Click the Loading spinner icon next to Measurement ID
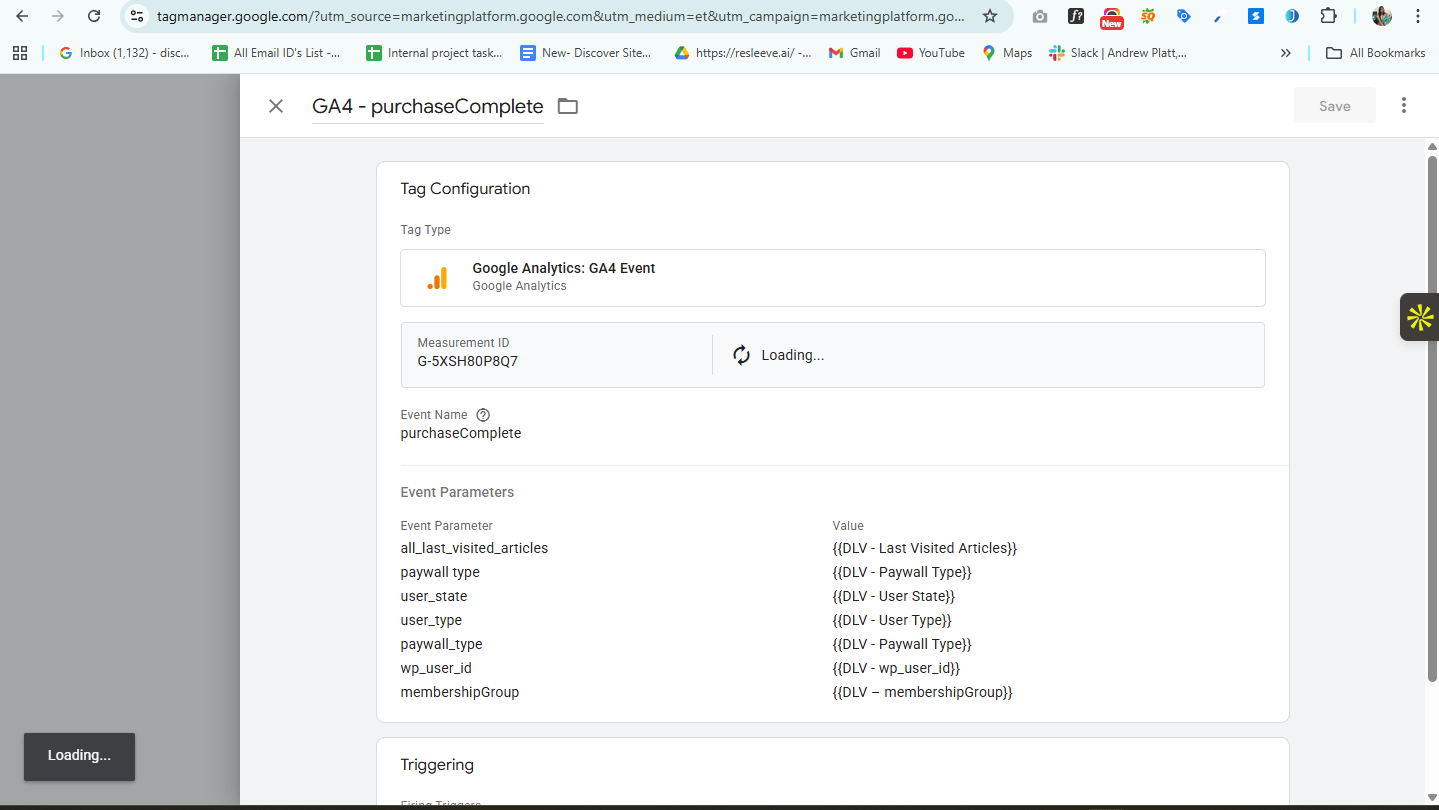 (x=741, y=355)
